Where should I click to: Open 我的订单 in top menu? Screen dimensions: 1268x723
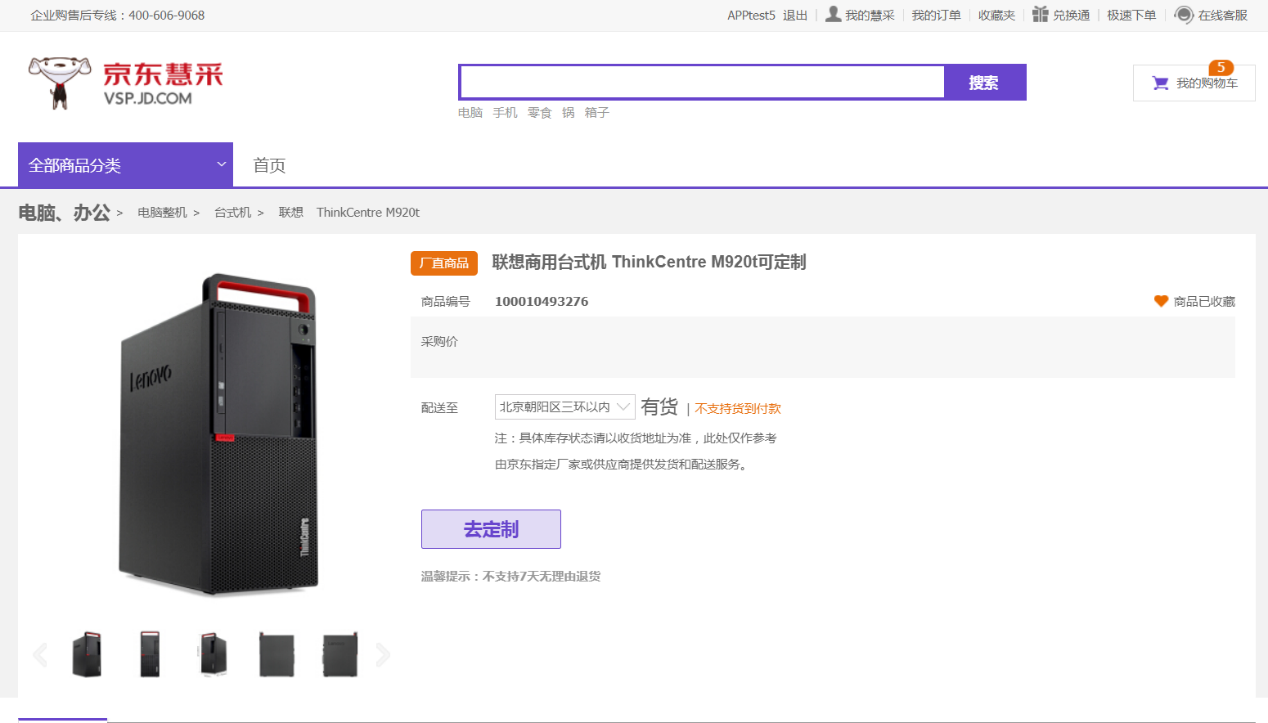936,15
